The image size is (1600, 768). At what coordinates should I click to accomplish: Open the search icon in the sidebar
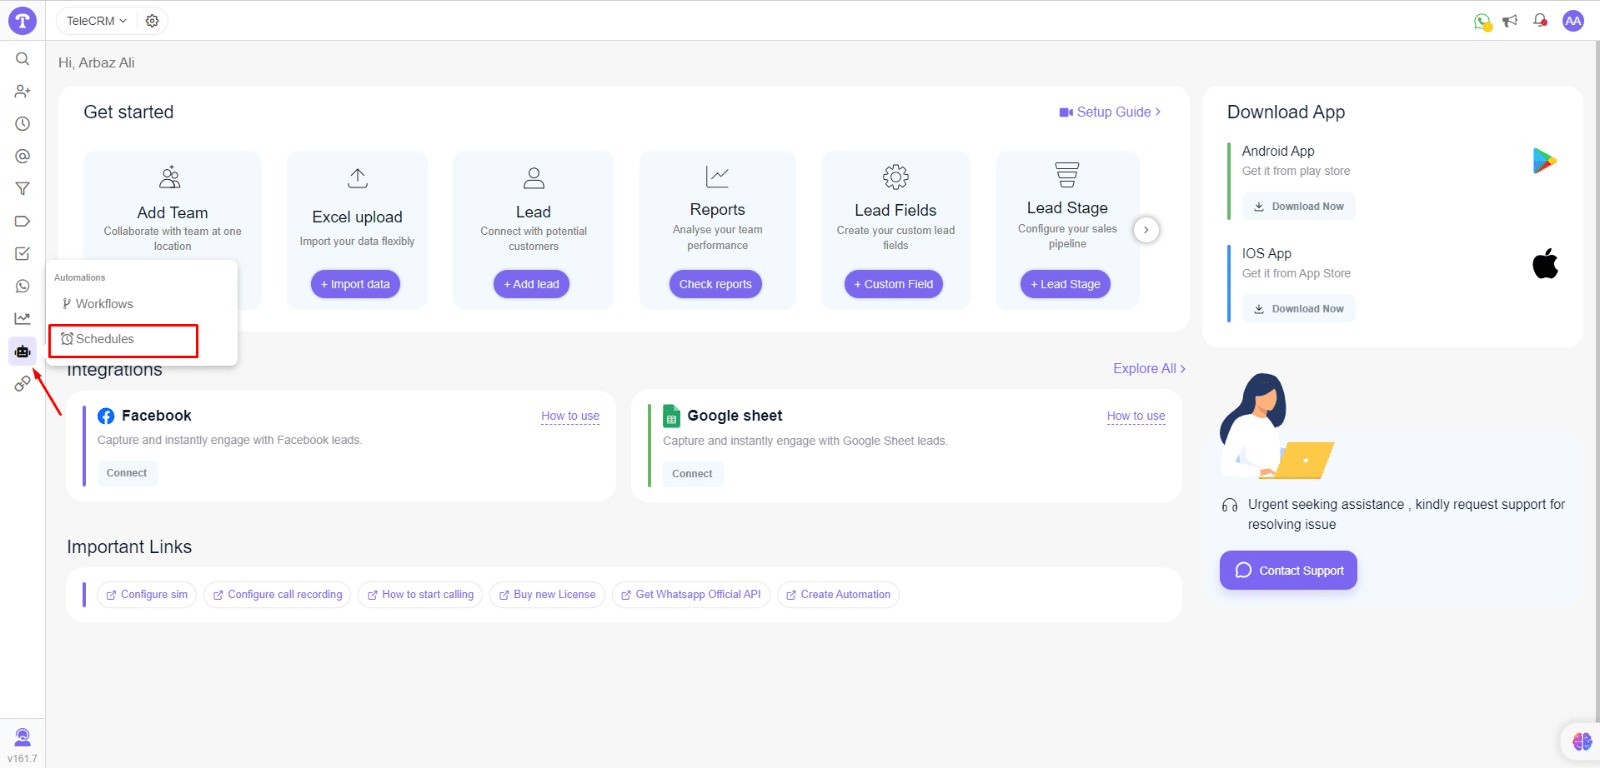[x=22, y=59]
